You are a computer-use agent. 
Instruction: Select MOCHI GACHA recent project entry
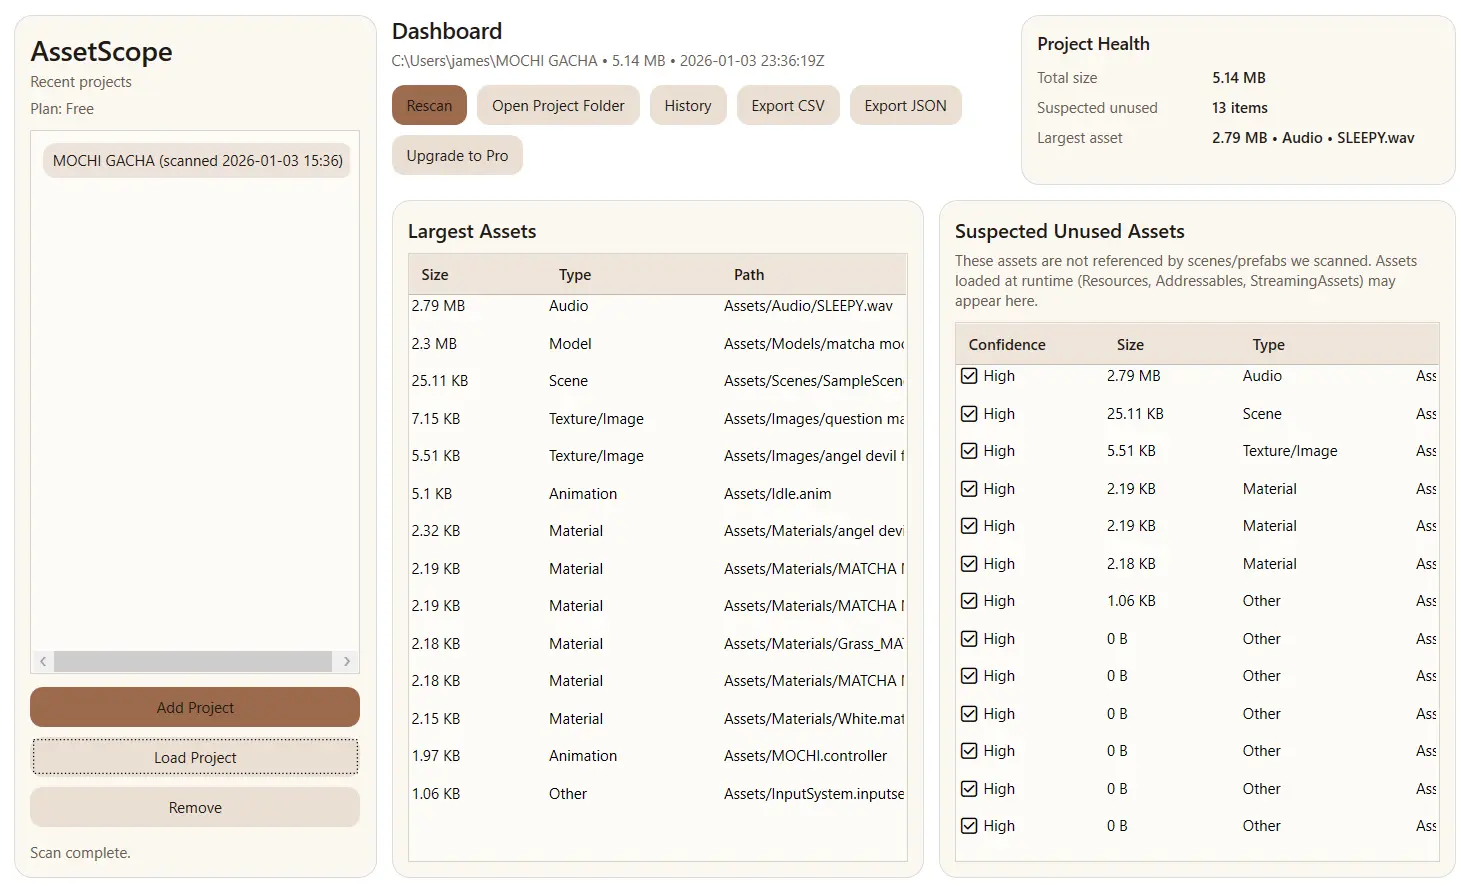click(197, 160)
